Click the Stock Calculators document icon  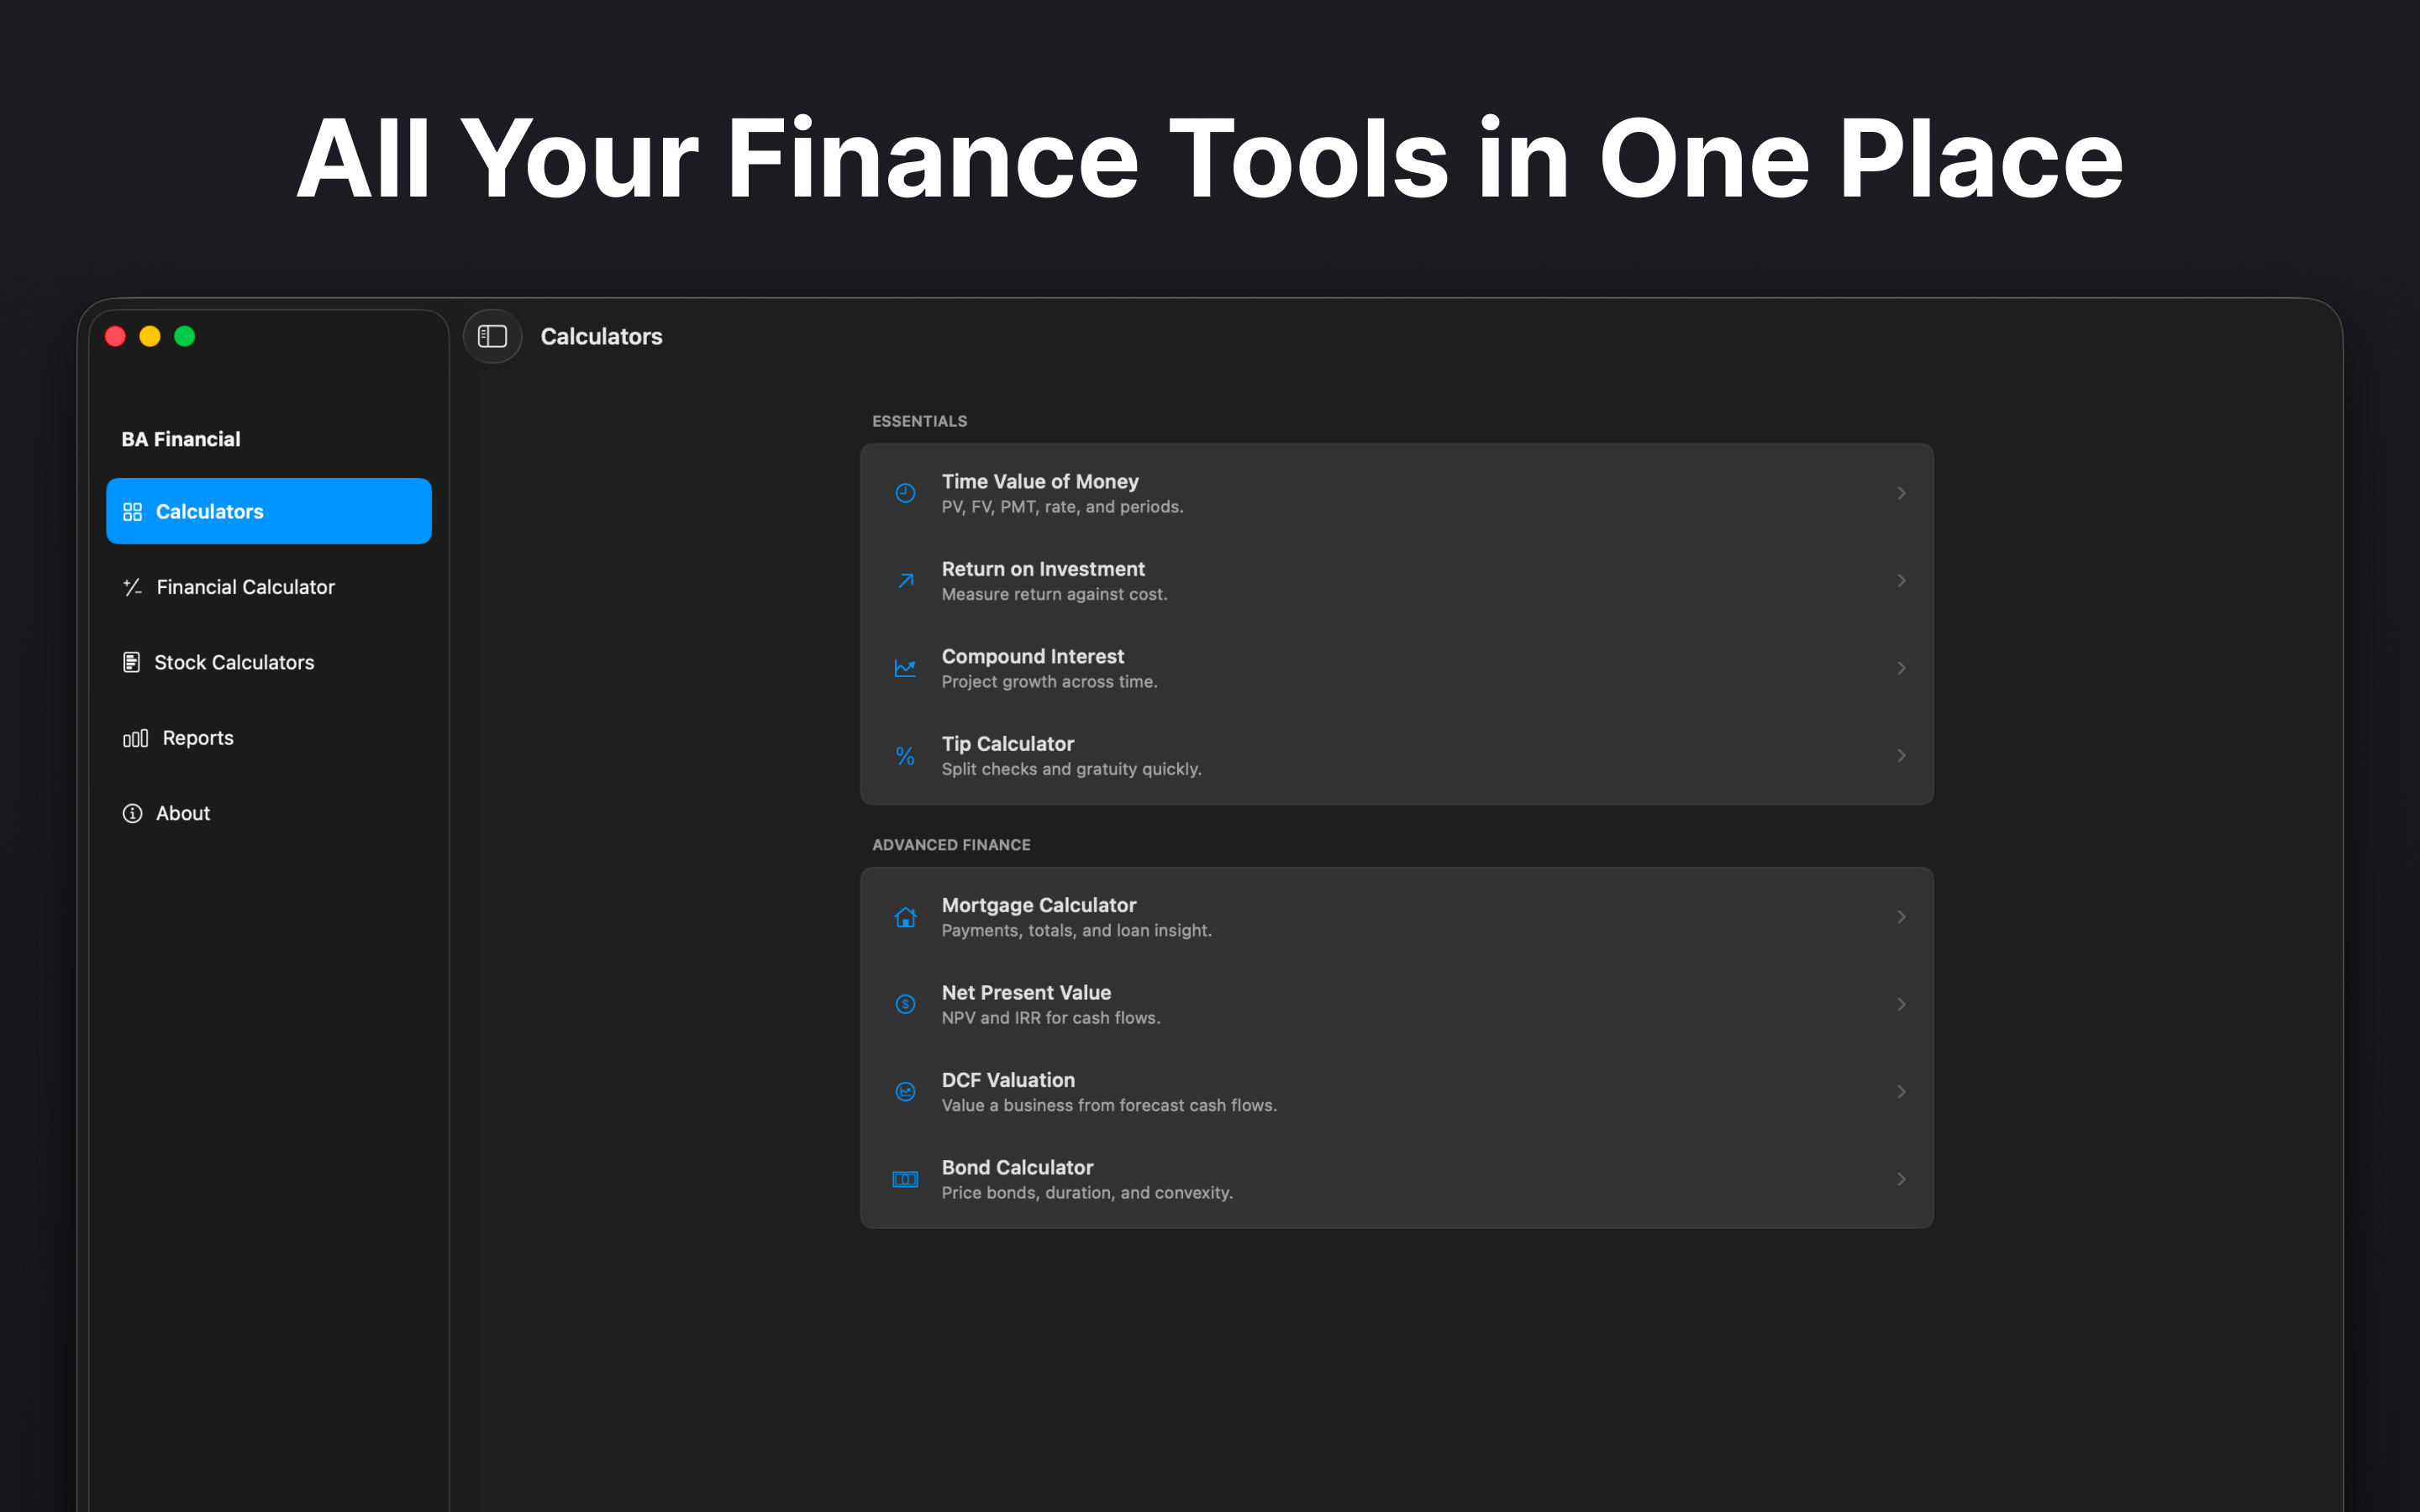click(x=131, y=662)
